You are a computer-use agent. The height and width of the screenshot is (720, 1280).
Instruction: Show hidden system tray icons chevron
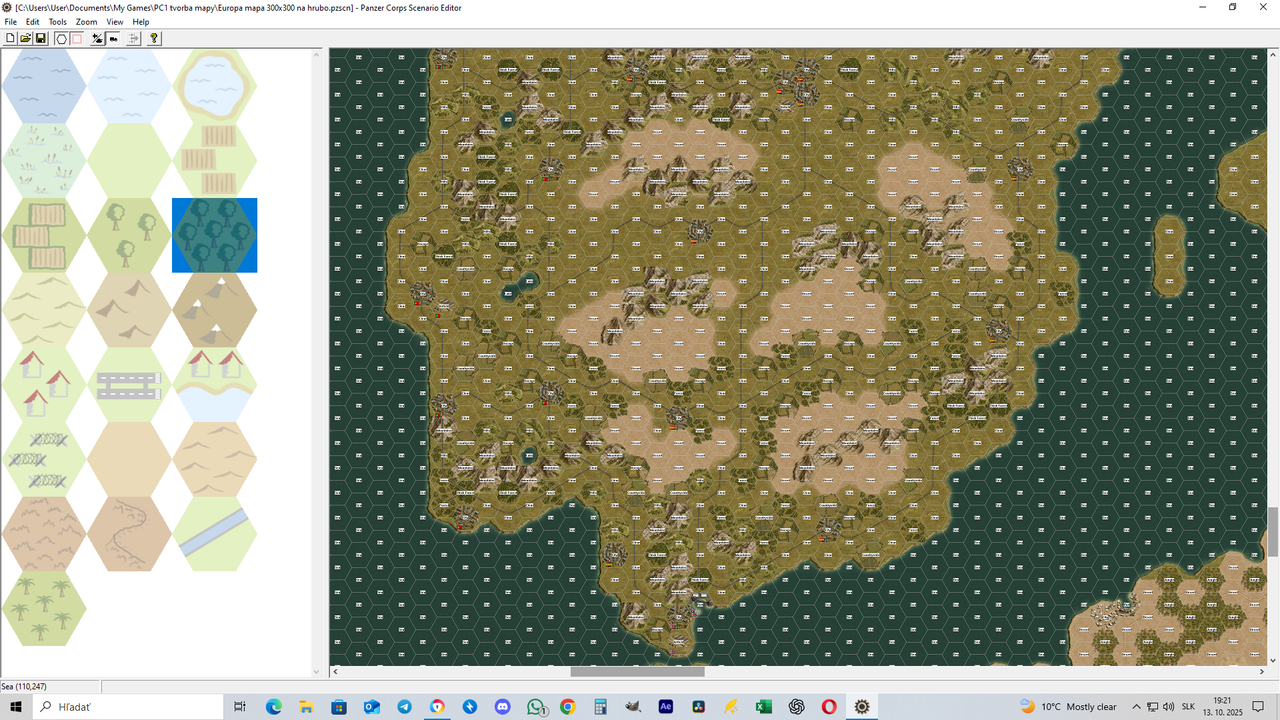pyautogui.click(x=1138, y=706)
